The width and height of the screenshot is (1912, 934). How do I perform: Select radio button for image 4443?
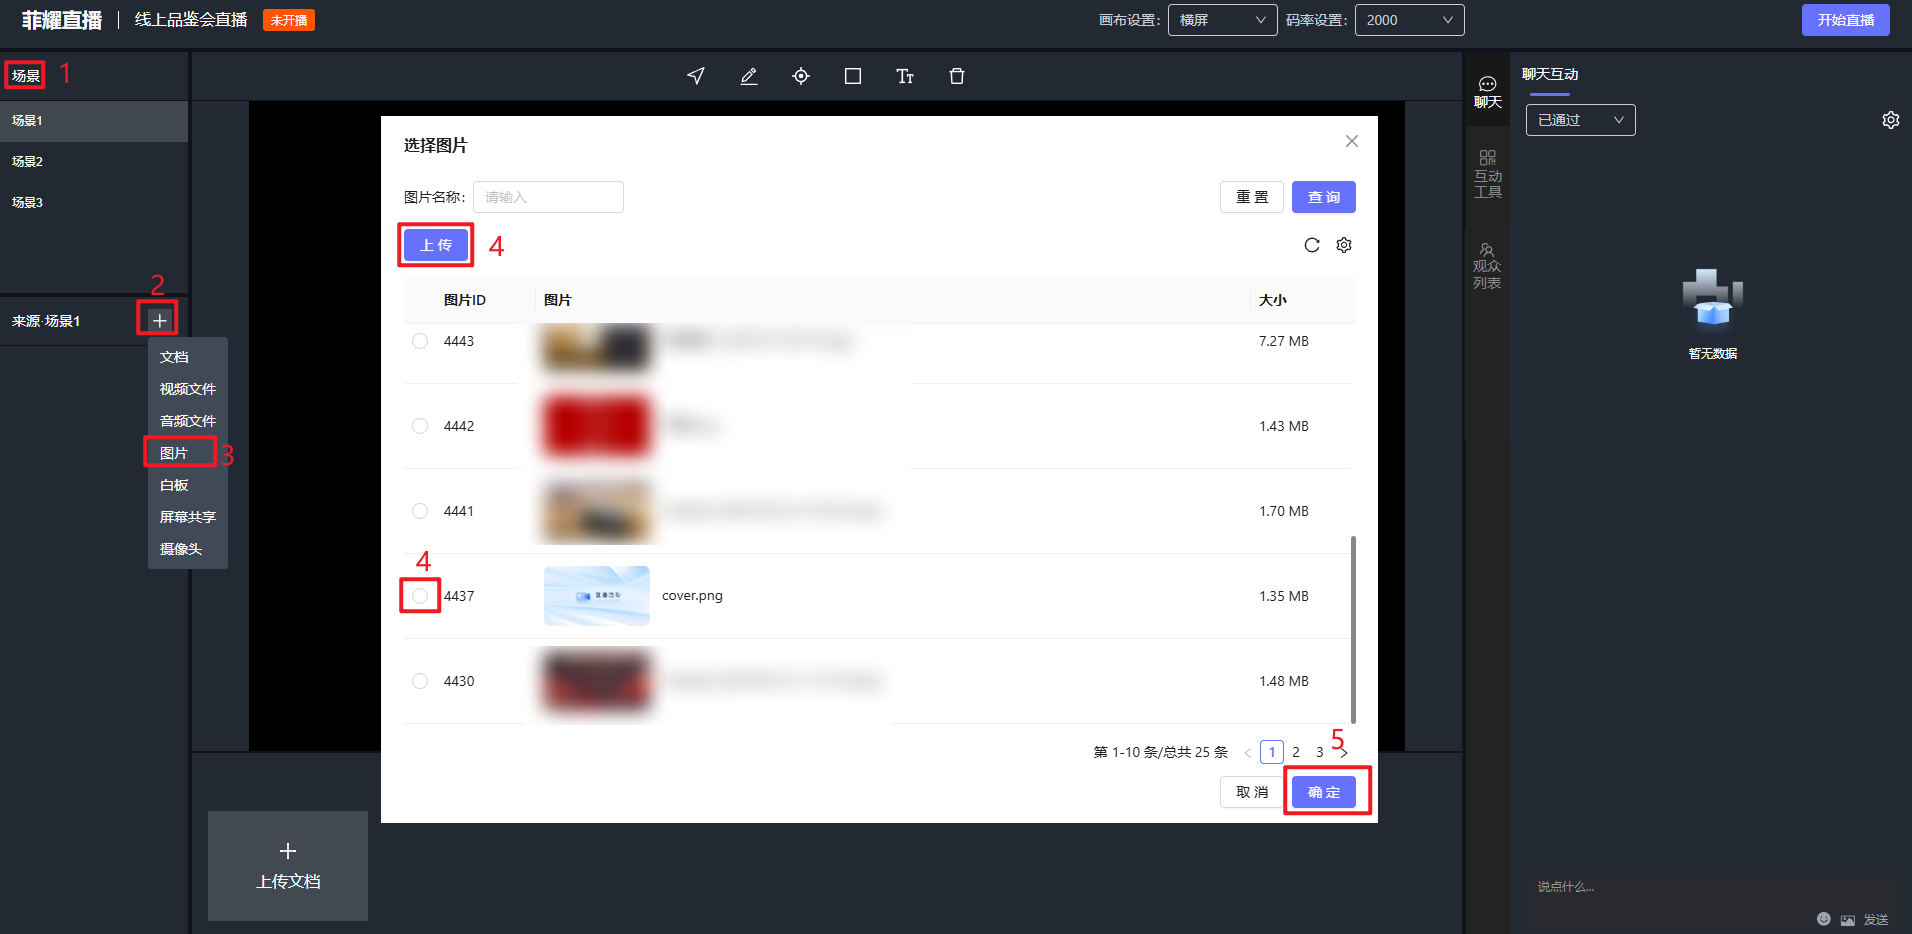420,341
